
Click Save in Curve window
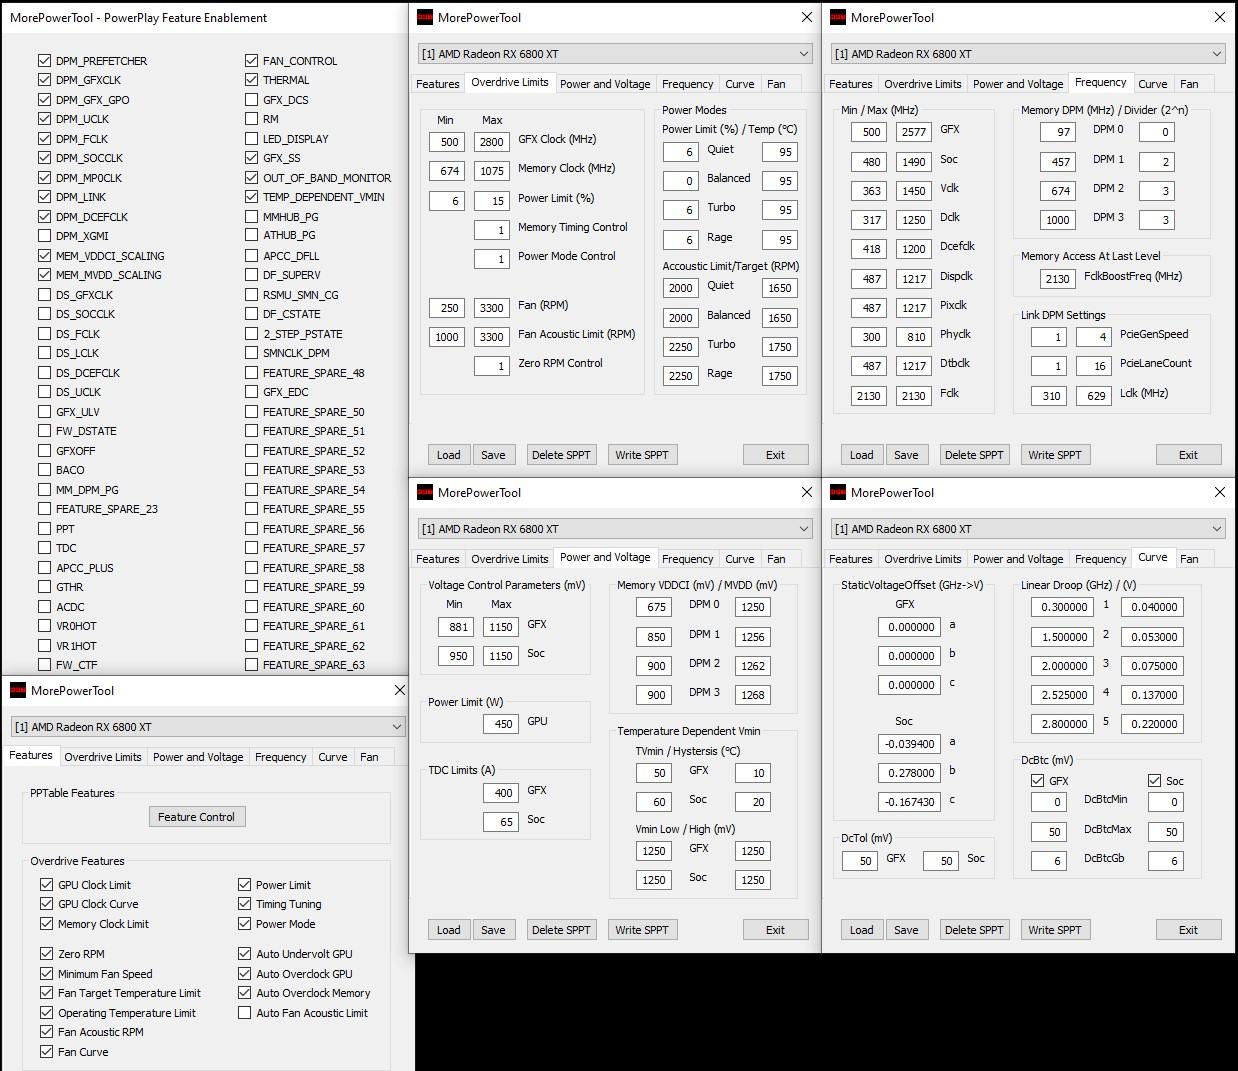pyautogui.click(x=906, y=930)
